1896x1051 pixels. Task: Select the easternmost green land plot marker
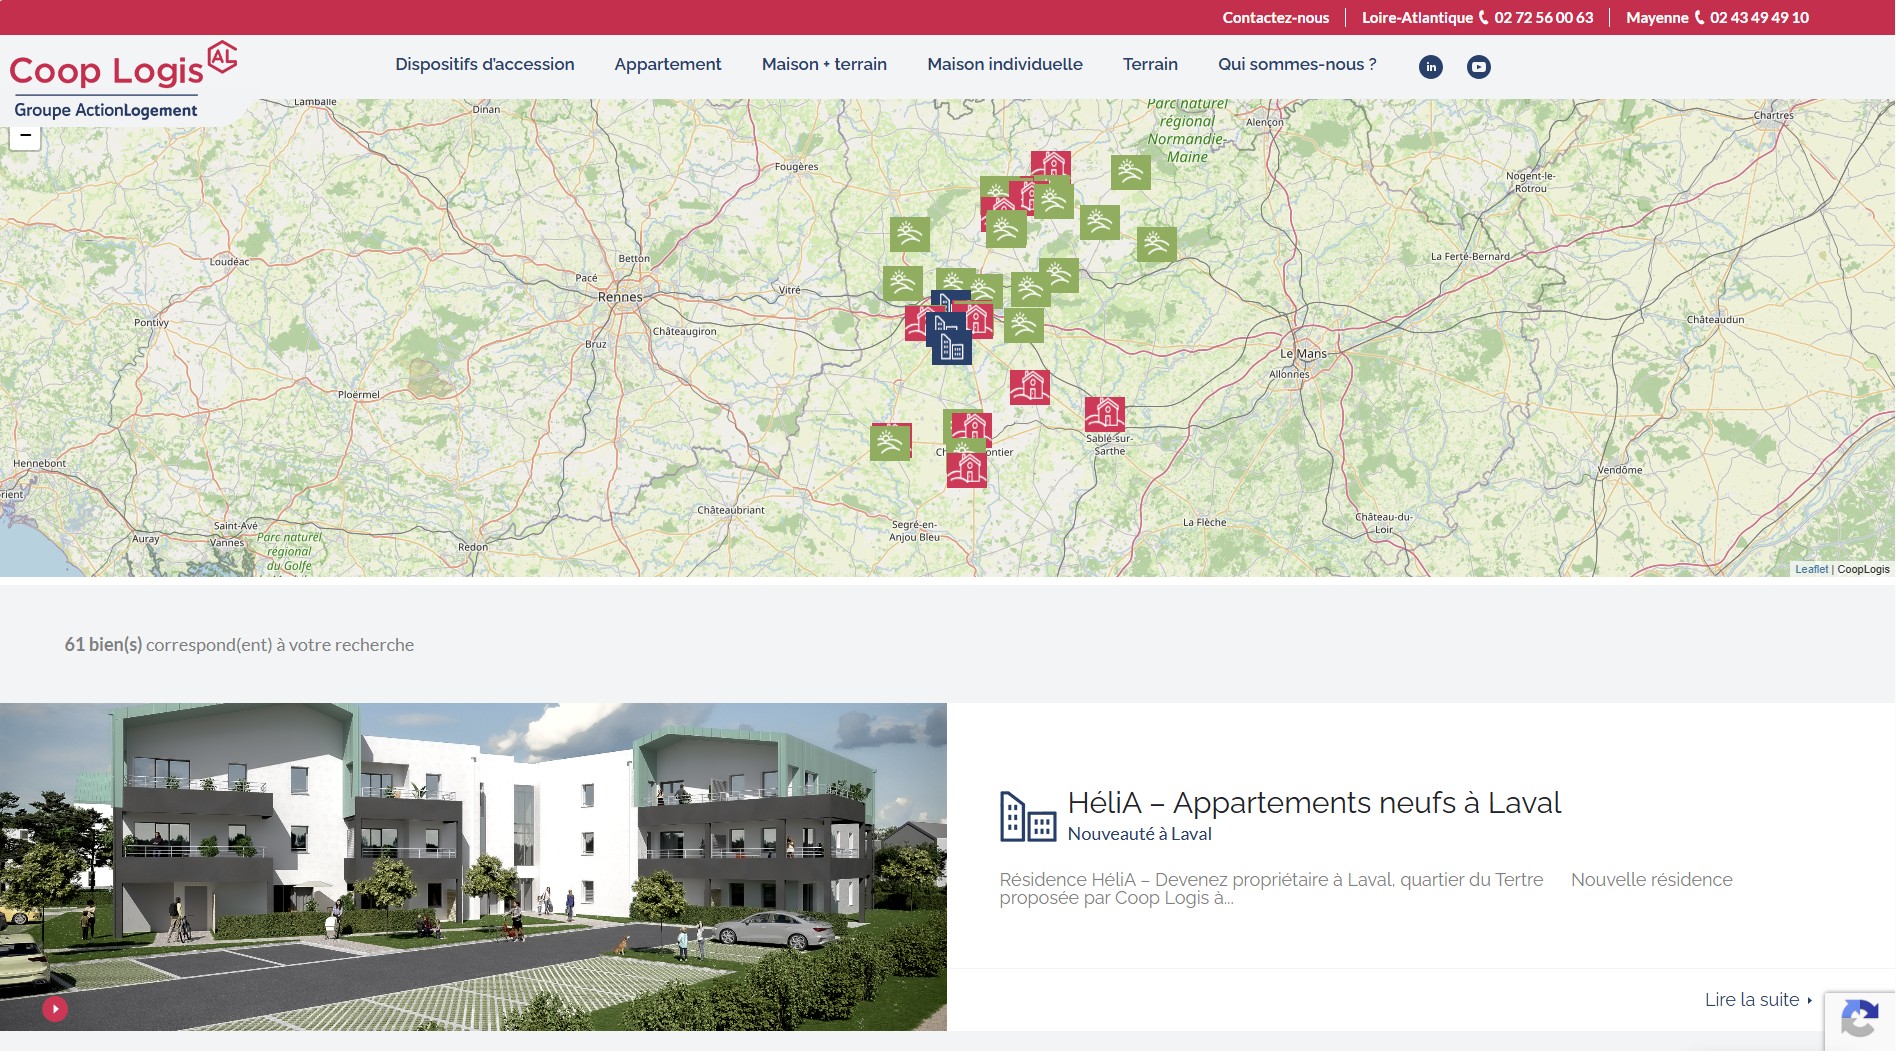click(1157, 244)
